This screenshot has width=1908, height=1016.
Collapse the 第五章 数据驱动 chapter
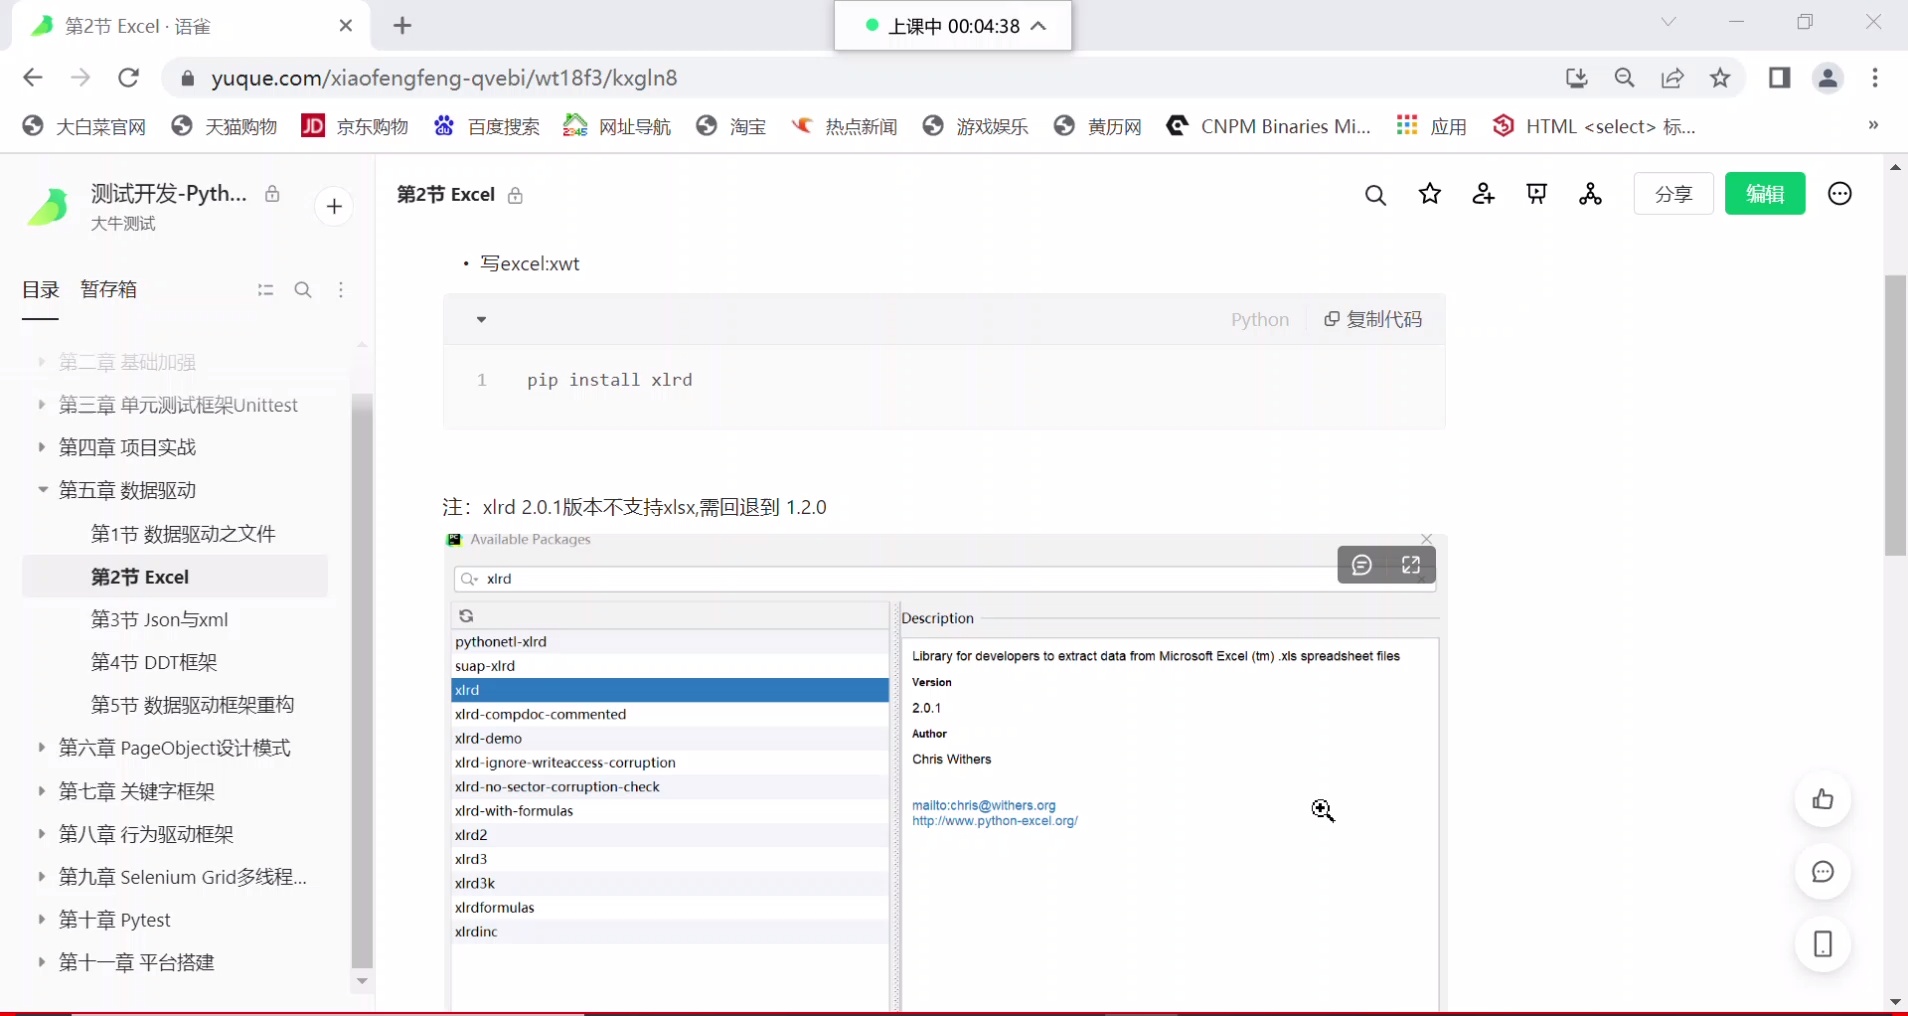click(x=42, y=491)
